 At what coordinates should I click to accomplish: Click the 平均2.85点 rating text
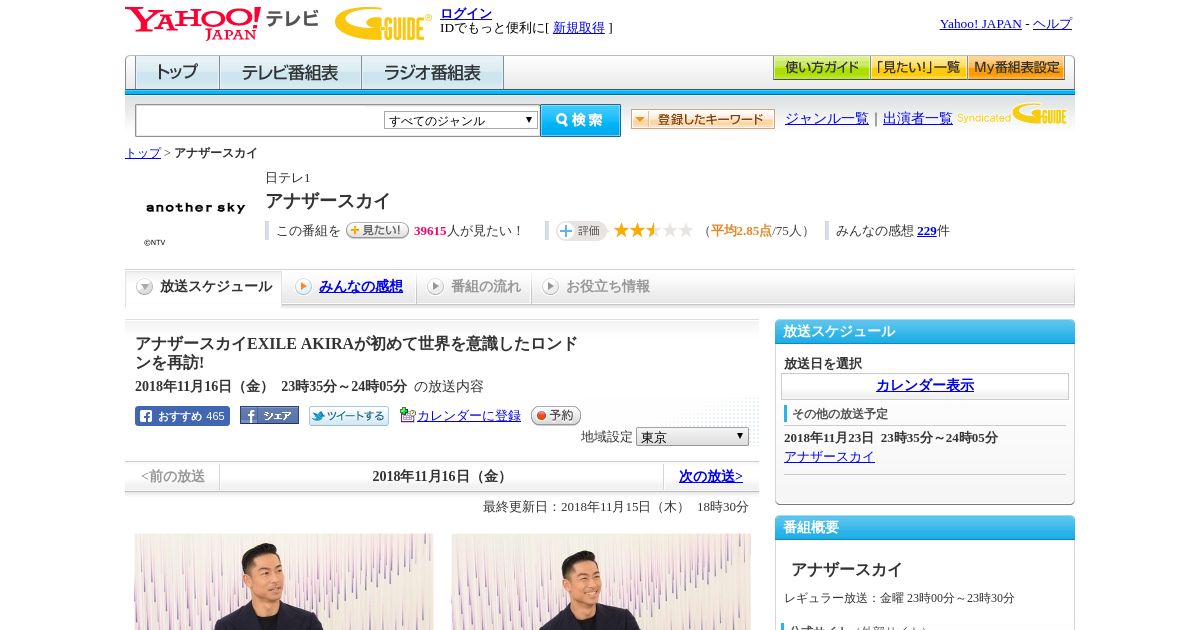(741, 231)
